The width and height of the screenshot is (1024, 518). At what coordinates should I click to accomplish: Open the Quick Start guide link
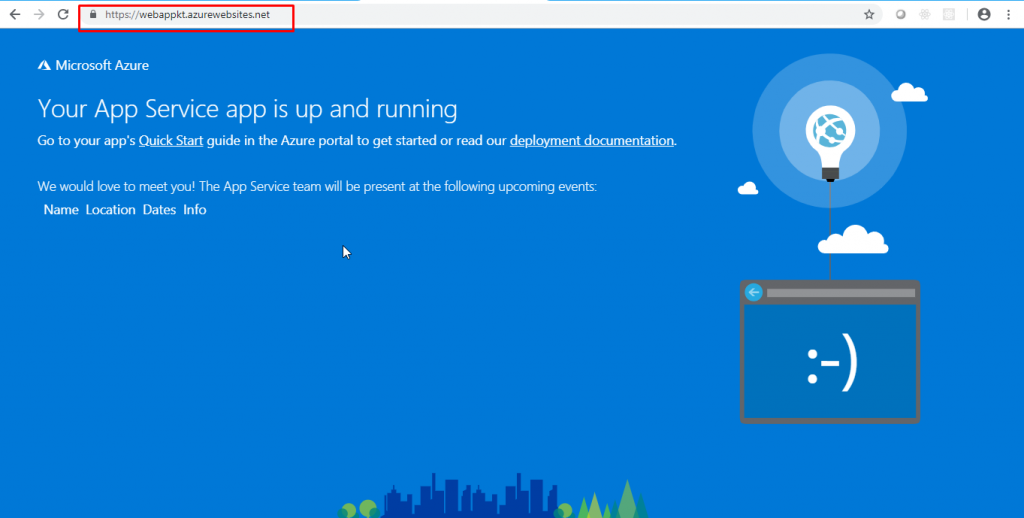[x=171, y=140]
